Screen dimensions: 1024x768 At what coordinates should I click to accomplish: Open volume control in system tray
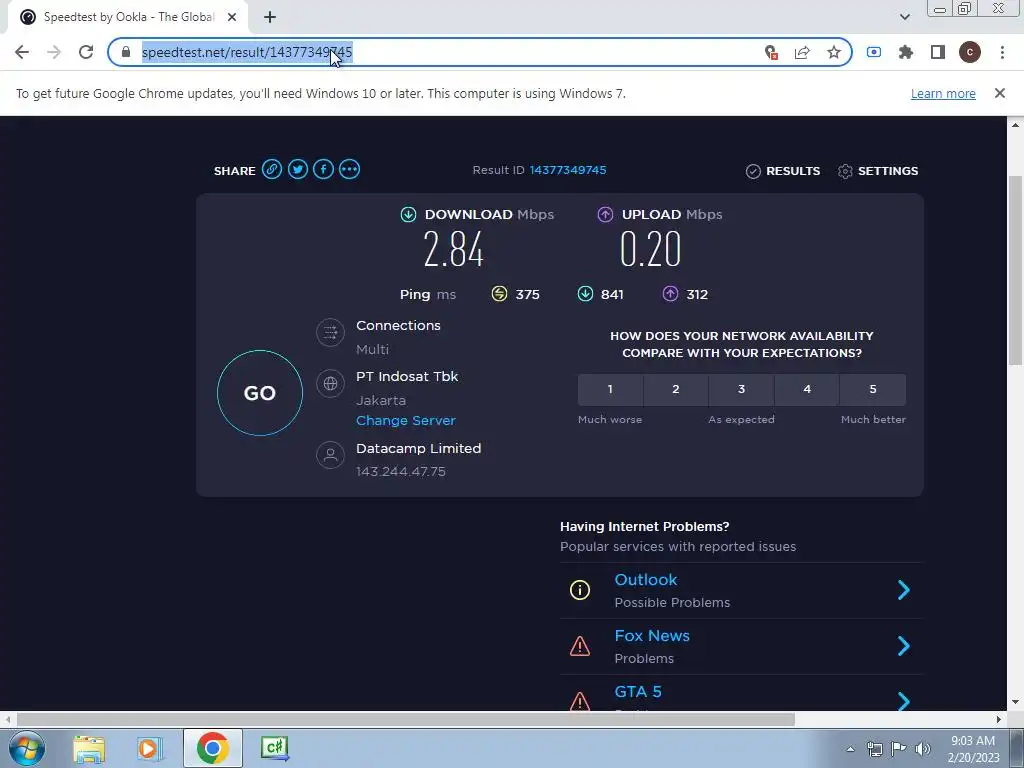point(923,749)
